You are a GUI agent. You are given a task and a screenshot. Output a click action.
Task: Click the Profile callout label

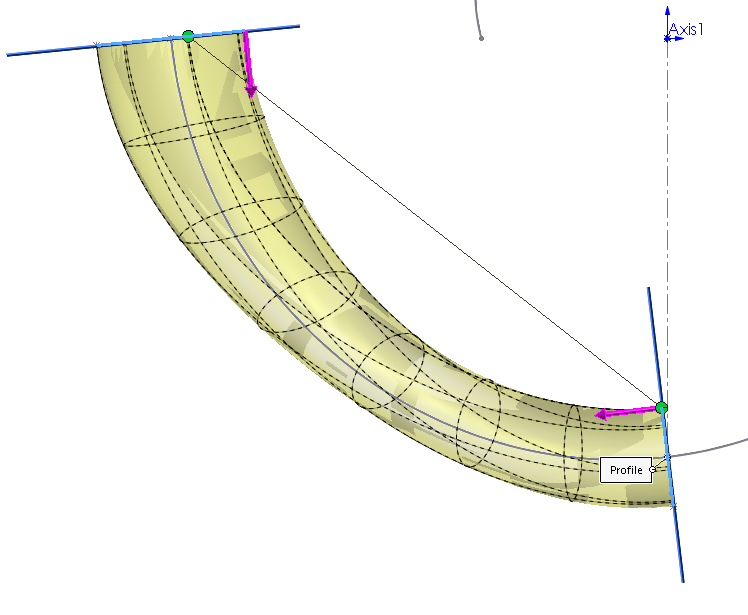pos(625,470)
